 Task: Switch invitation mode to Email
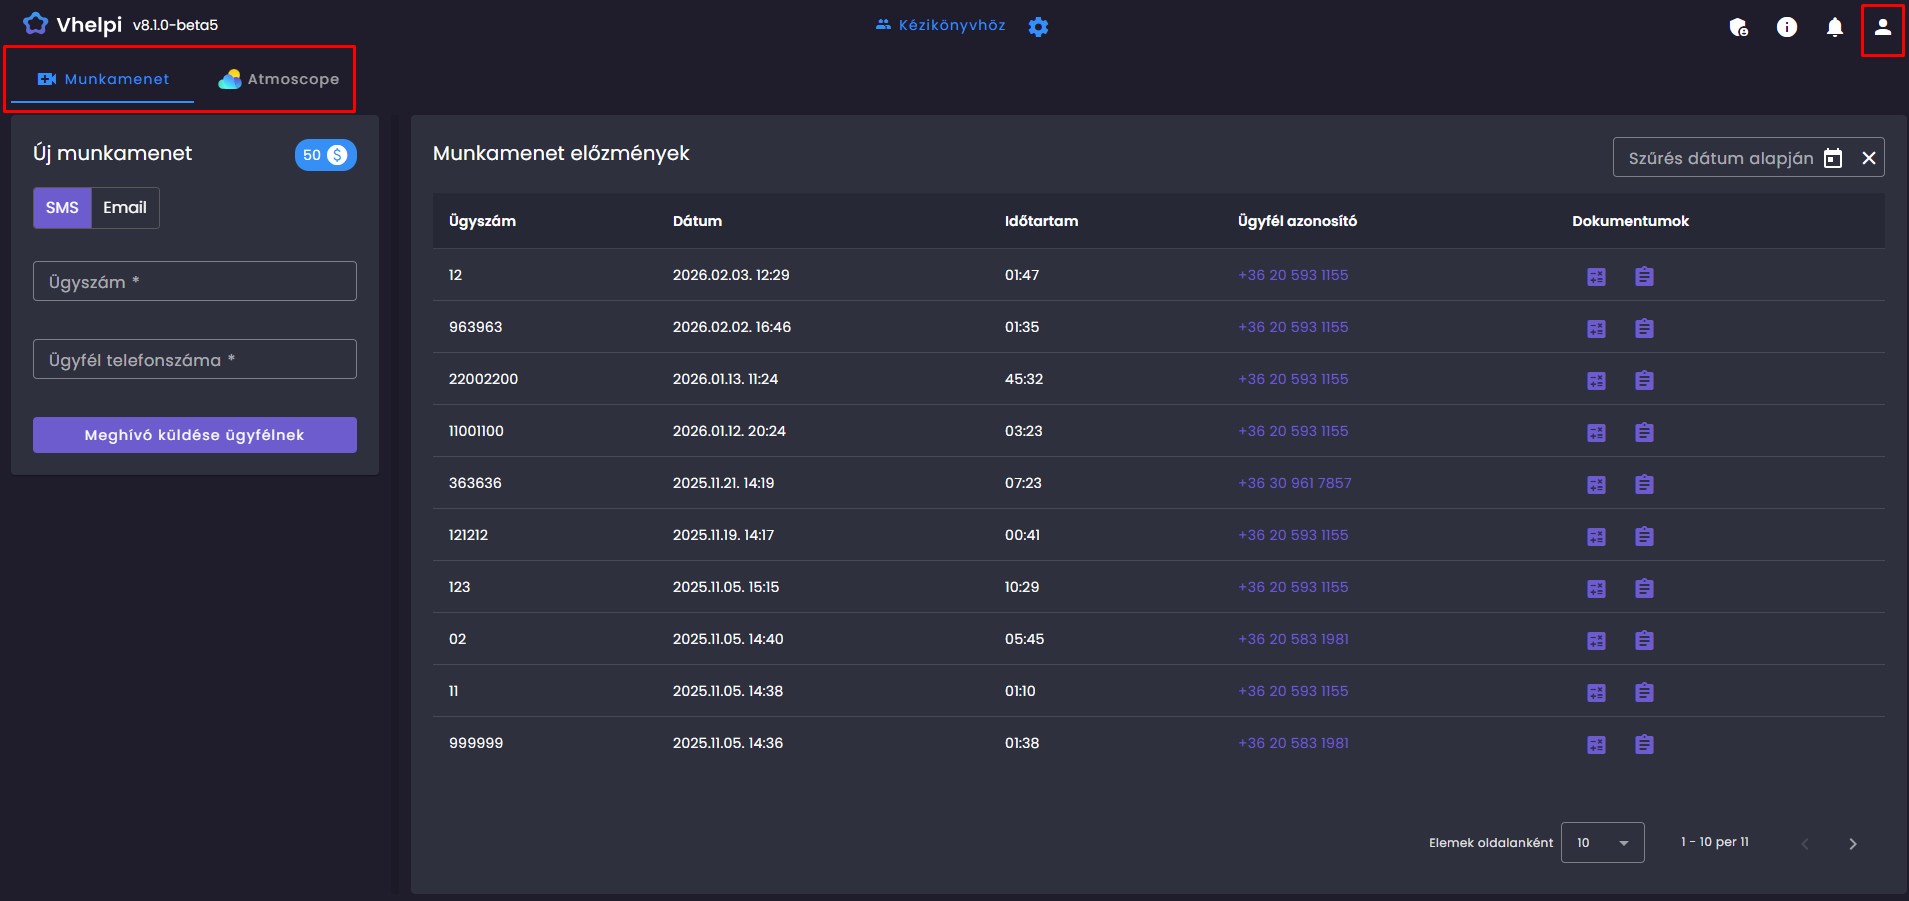point(125,208)
